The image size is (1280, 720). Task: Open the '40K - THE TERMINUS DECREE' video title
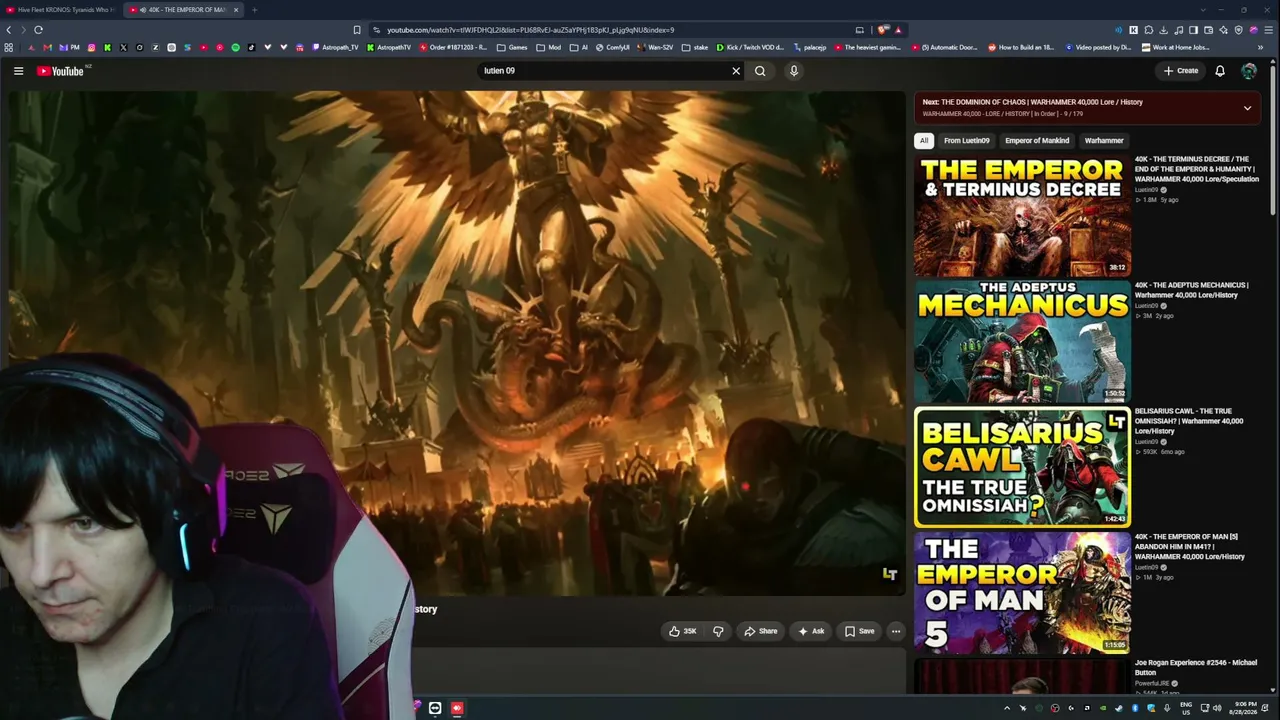point(1196,169)
